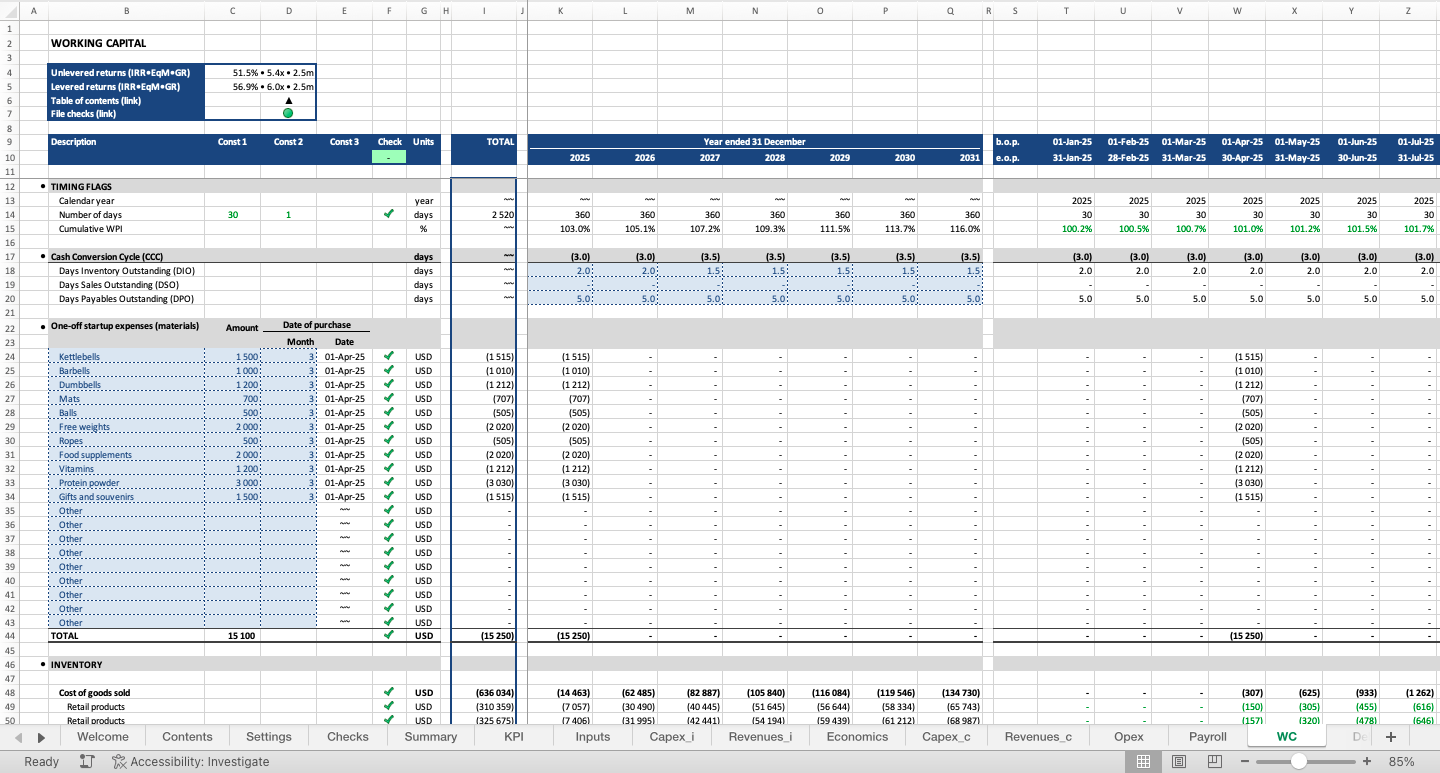Switch to Normal view in status bar

(x=1144, y=761)
